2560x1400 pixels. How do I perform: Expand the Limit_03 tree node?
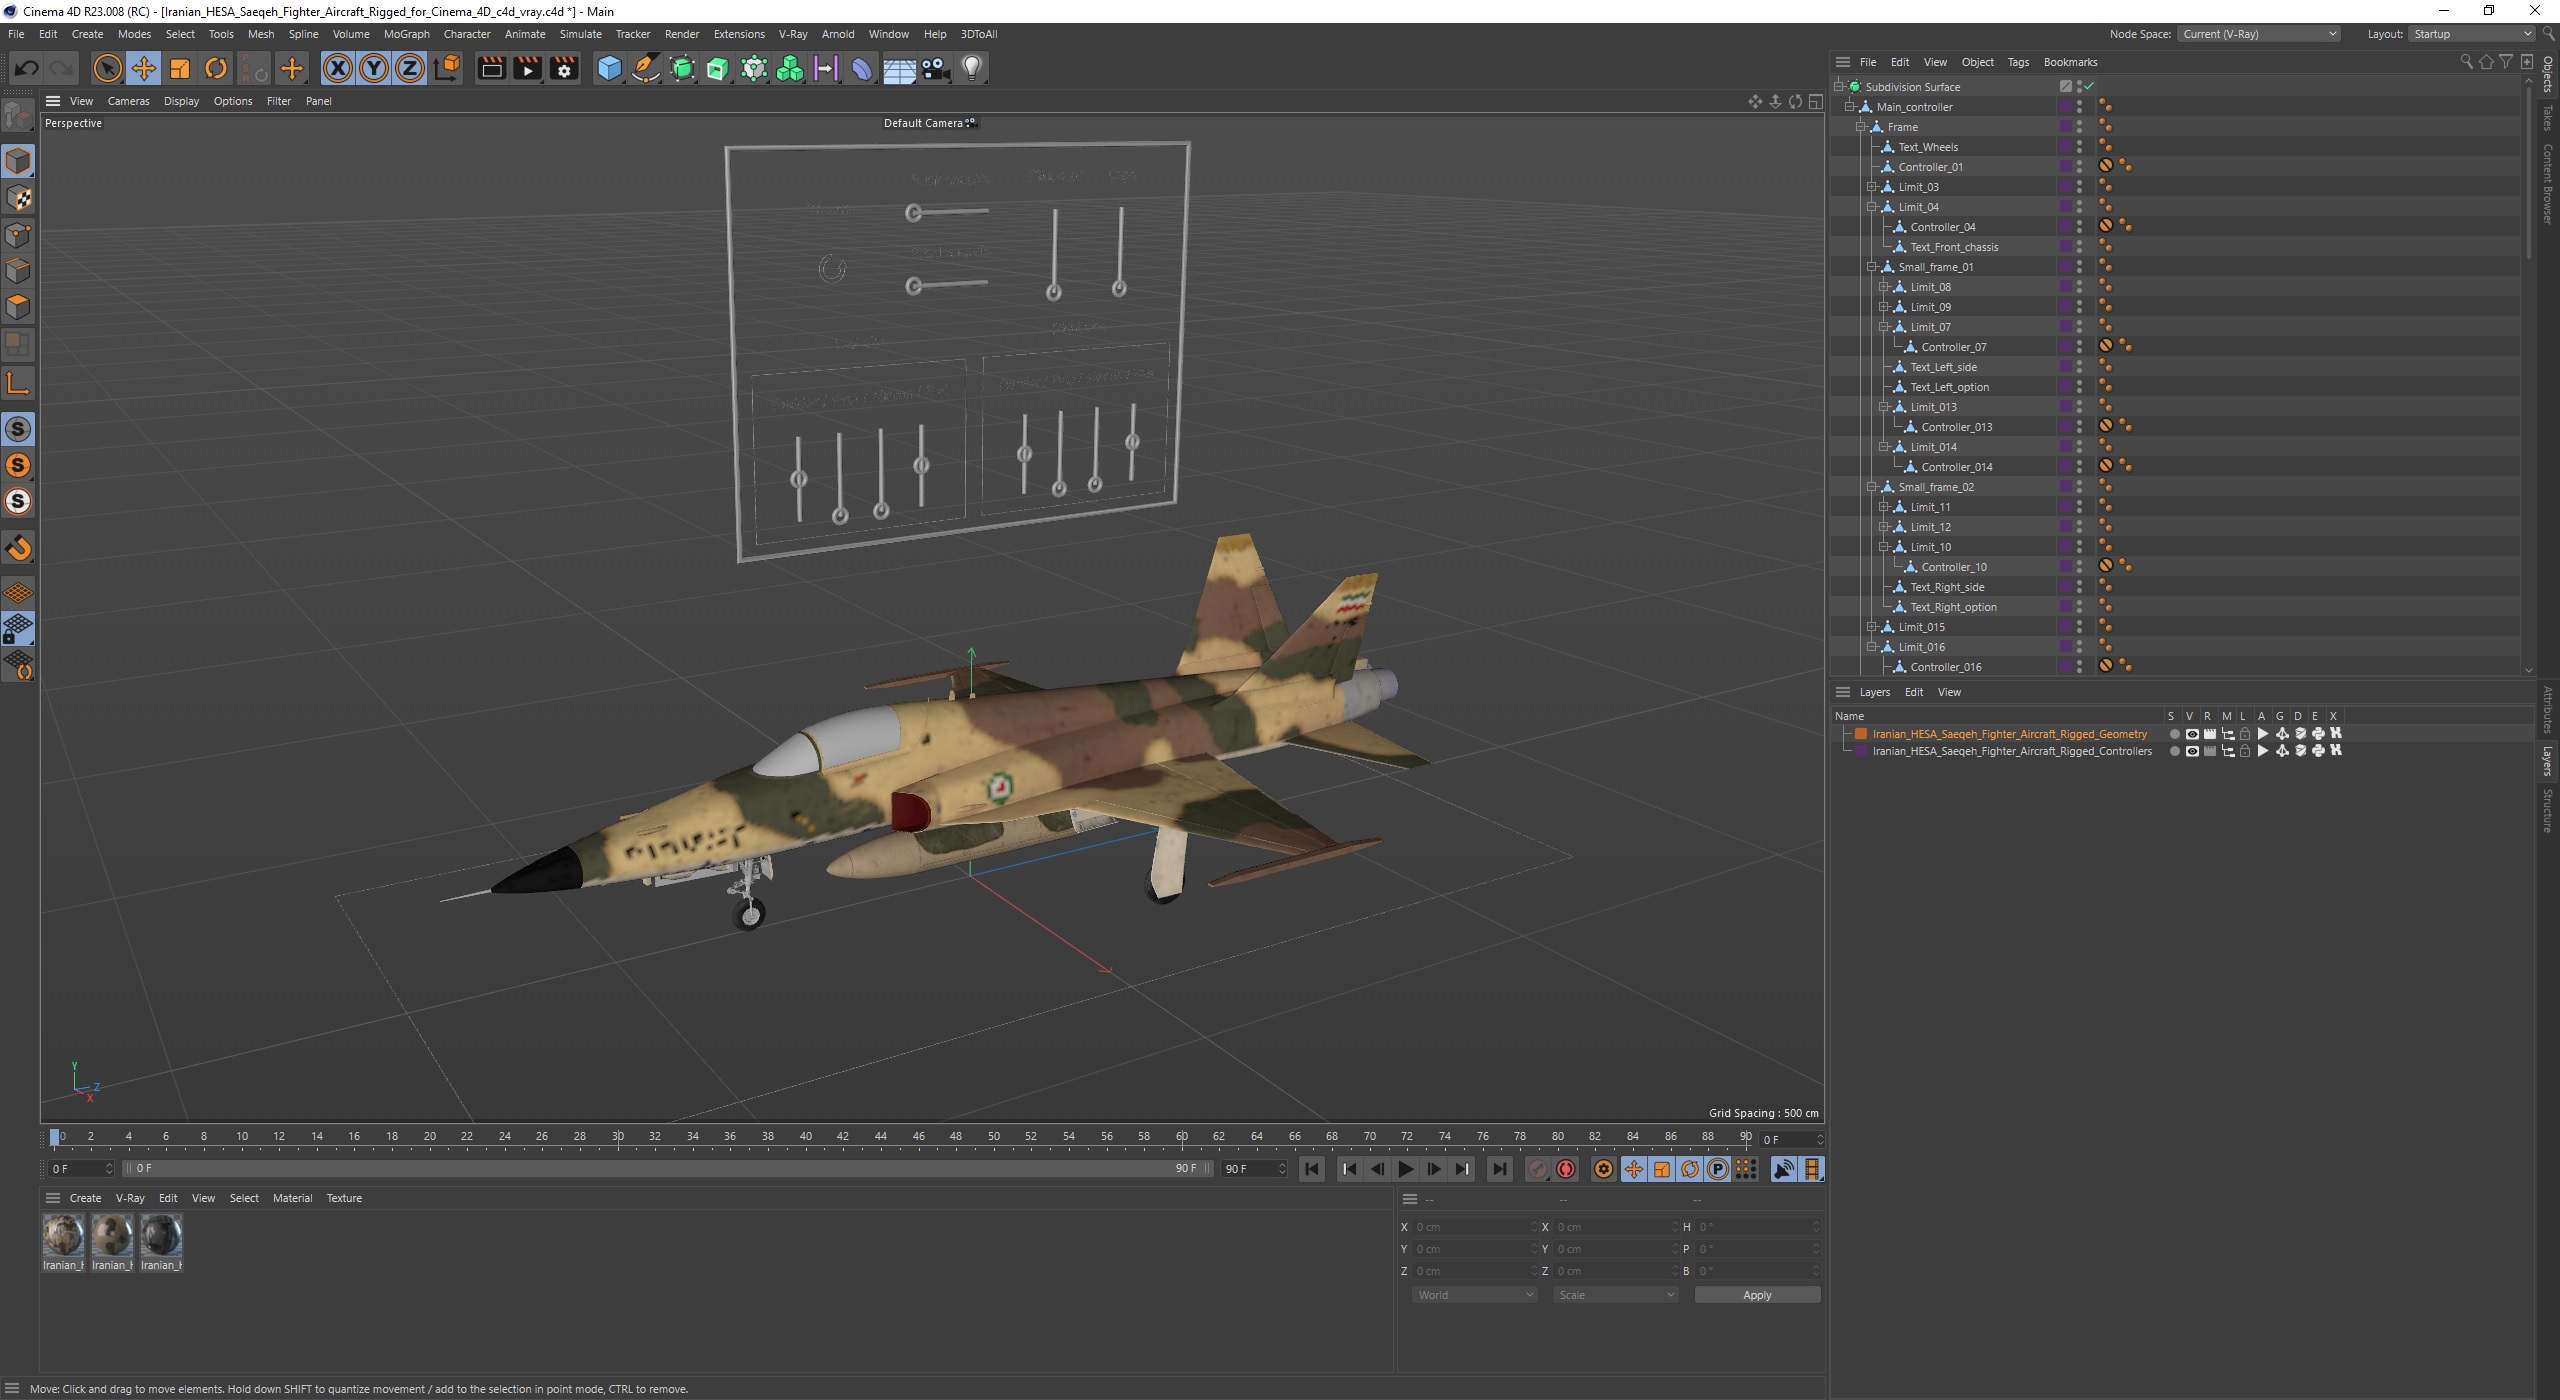pos(1872,187)
